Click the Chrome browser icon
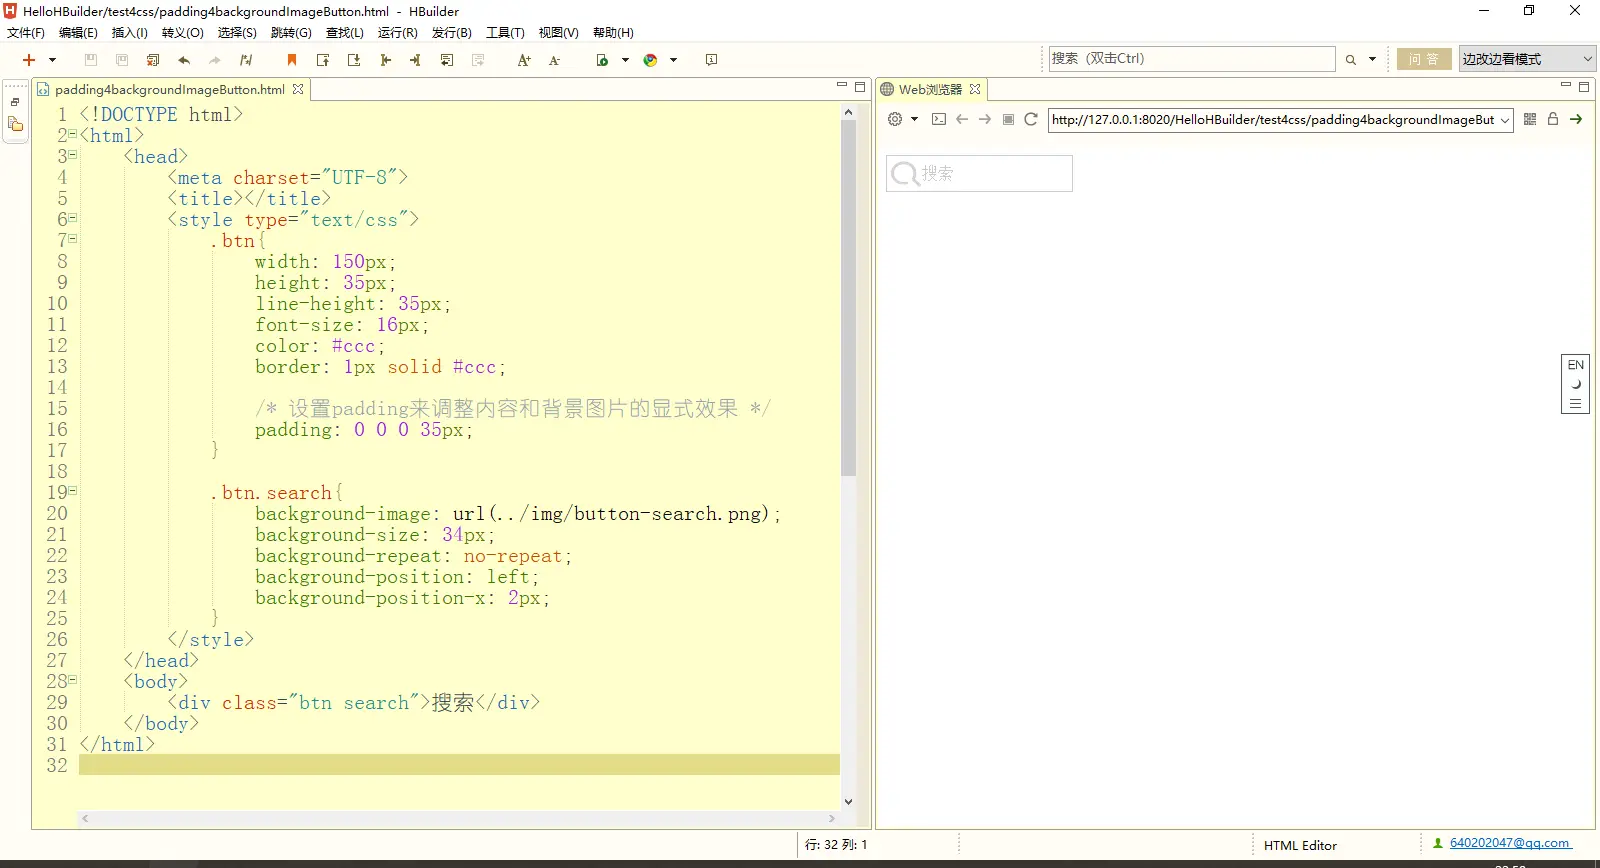The image size is (1600, 868). (650, 60)
